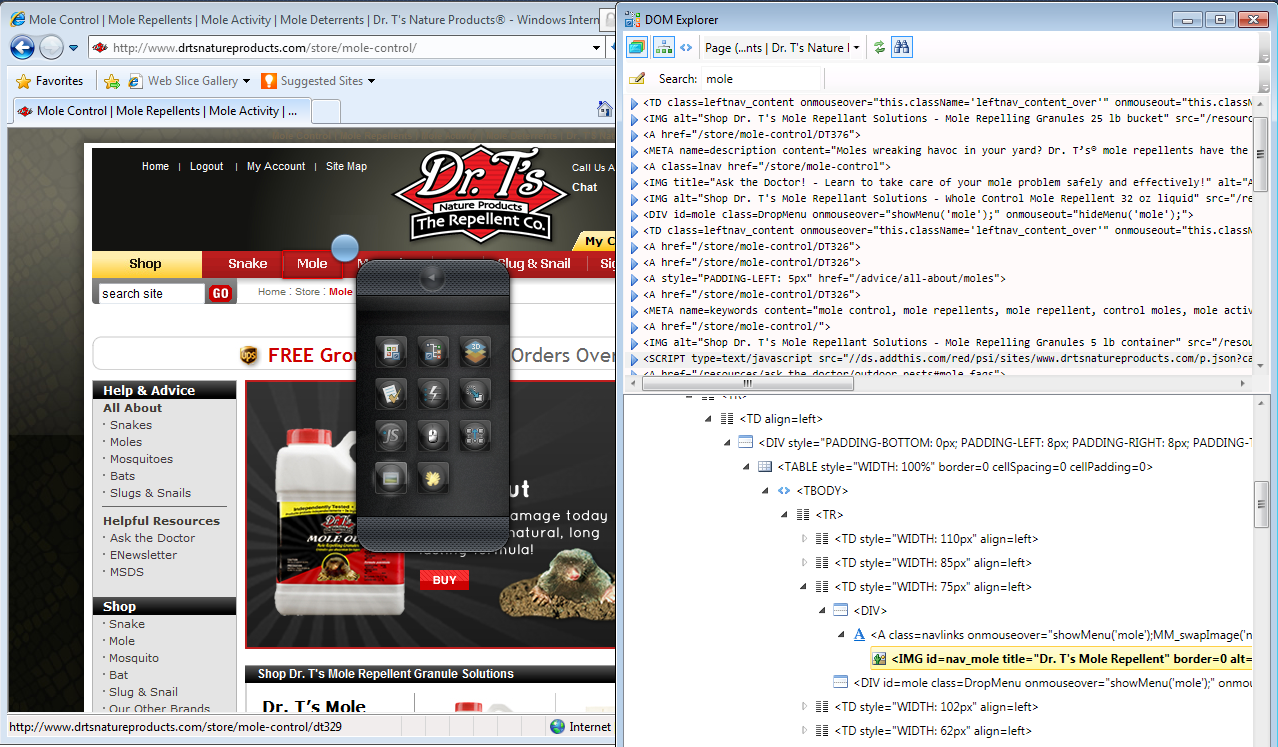Collapse the floating palette with round arrow button
Image resolution: width=1278 pixels, height=747 pixels.
(433, 279)
